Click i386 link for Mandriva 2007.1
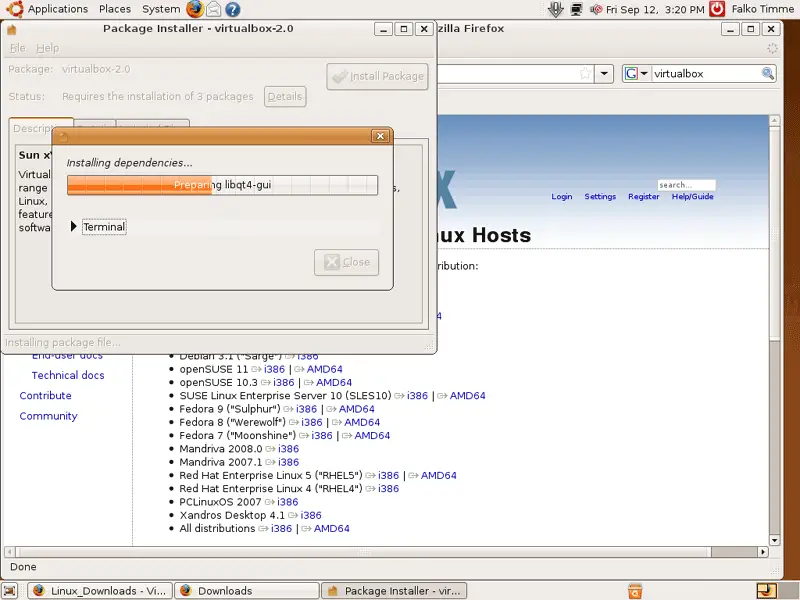Screen dimensions: 800x600 [x=288, y=462]
